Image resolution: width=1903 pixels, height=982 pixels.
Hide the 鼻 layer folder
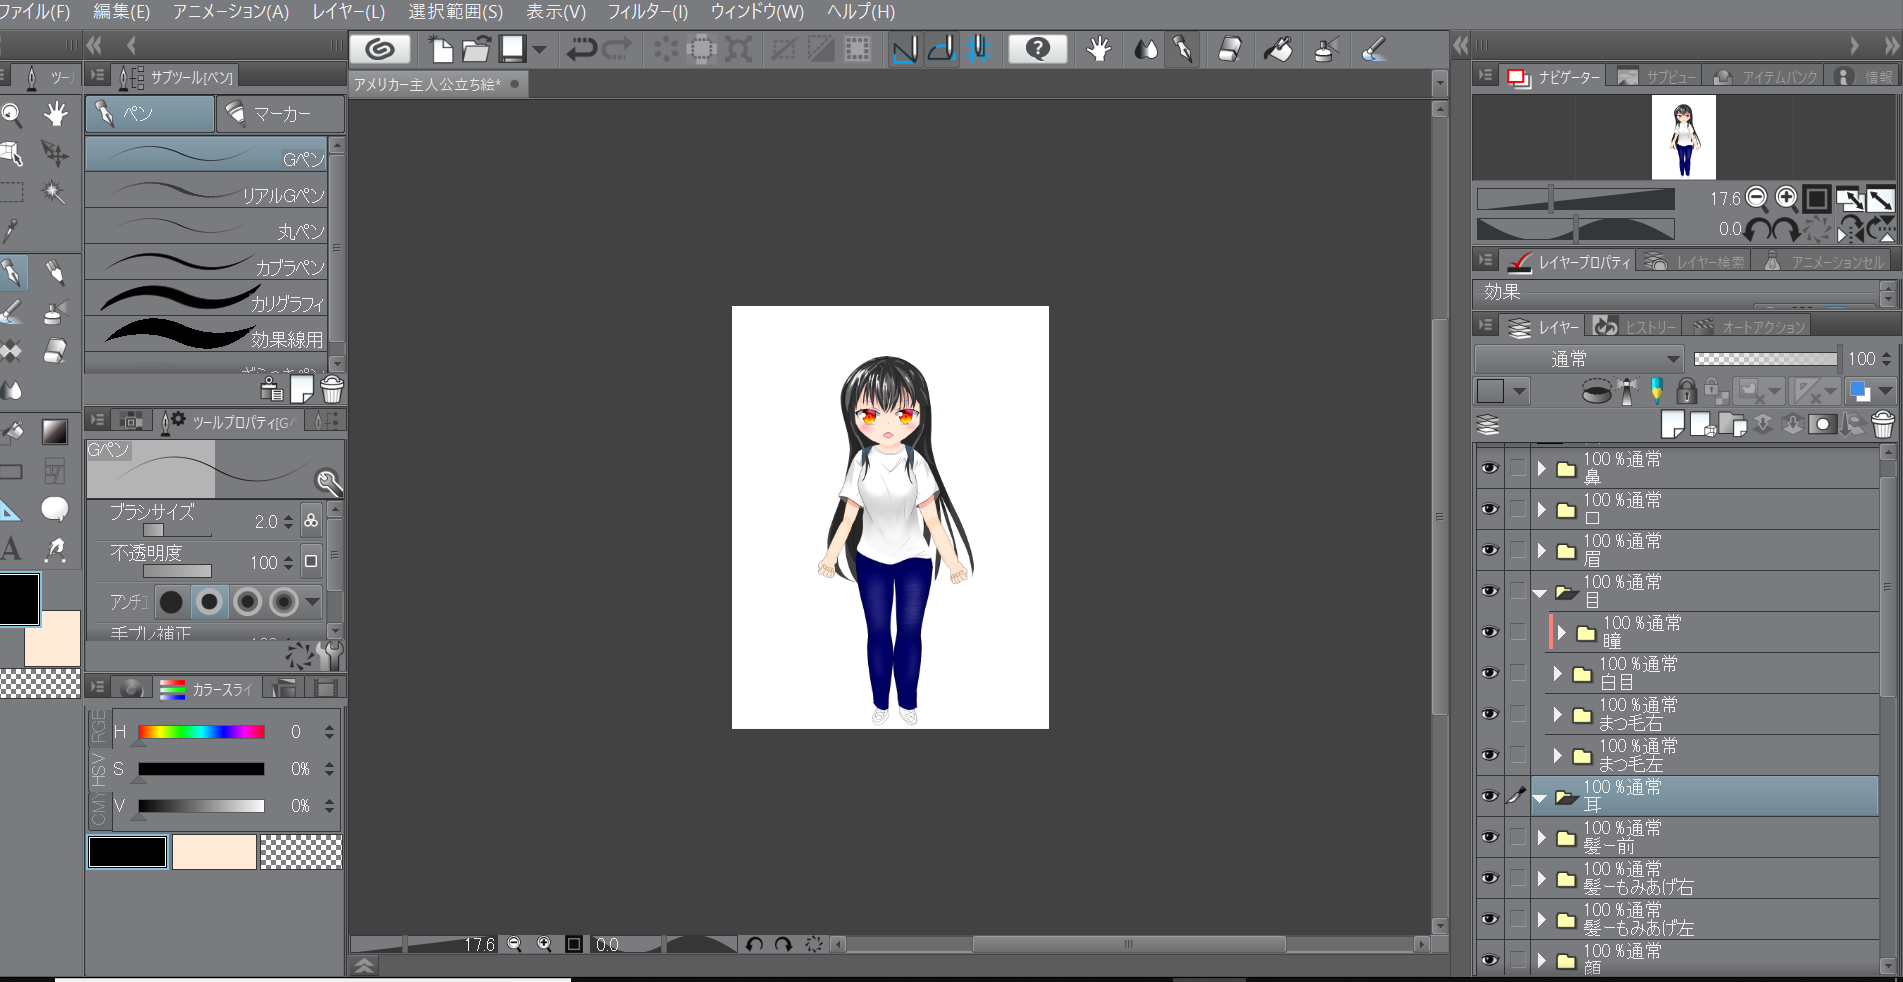point(1490,468)
